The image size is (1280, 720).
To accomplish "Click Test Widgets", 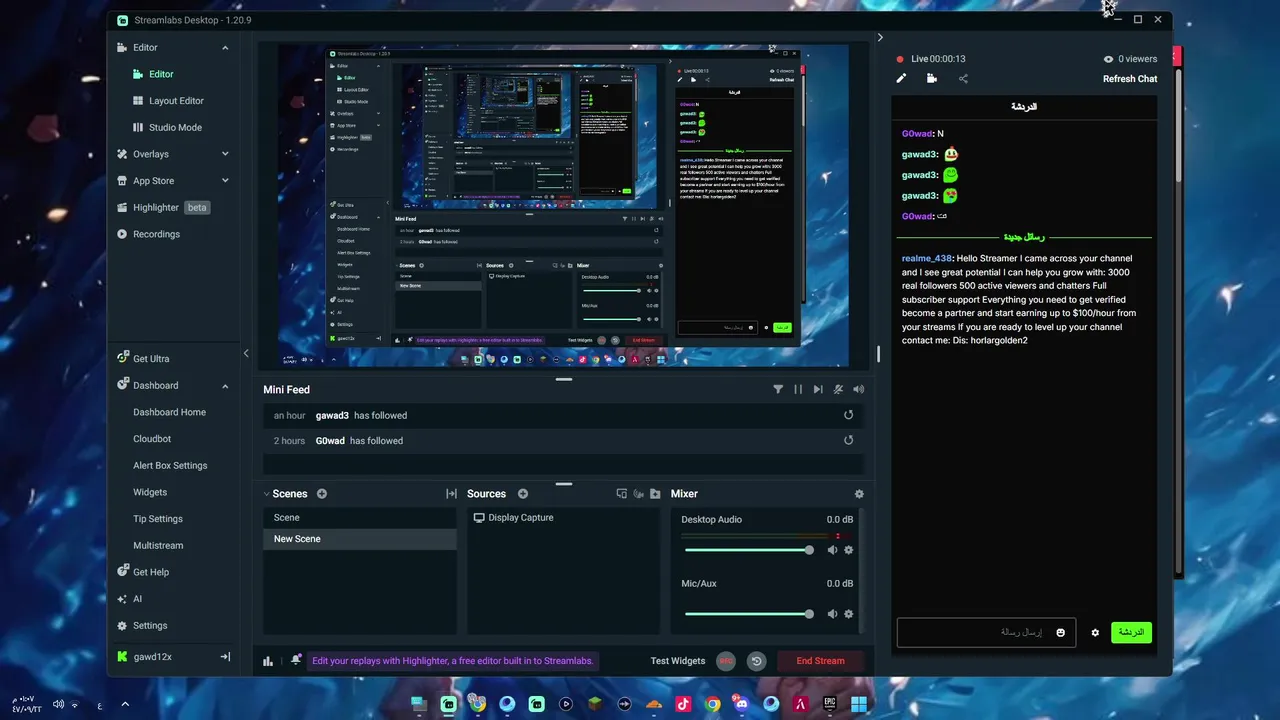I will coord(678,661).
